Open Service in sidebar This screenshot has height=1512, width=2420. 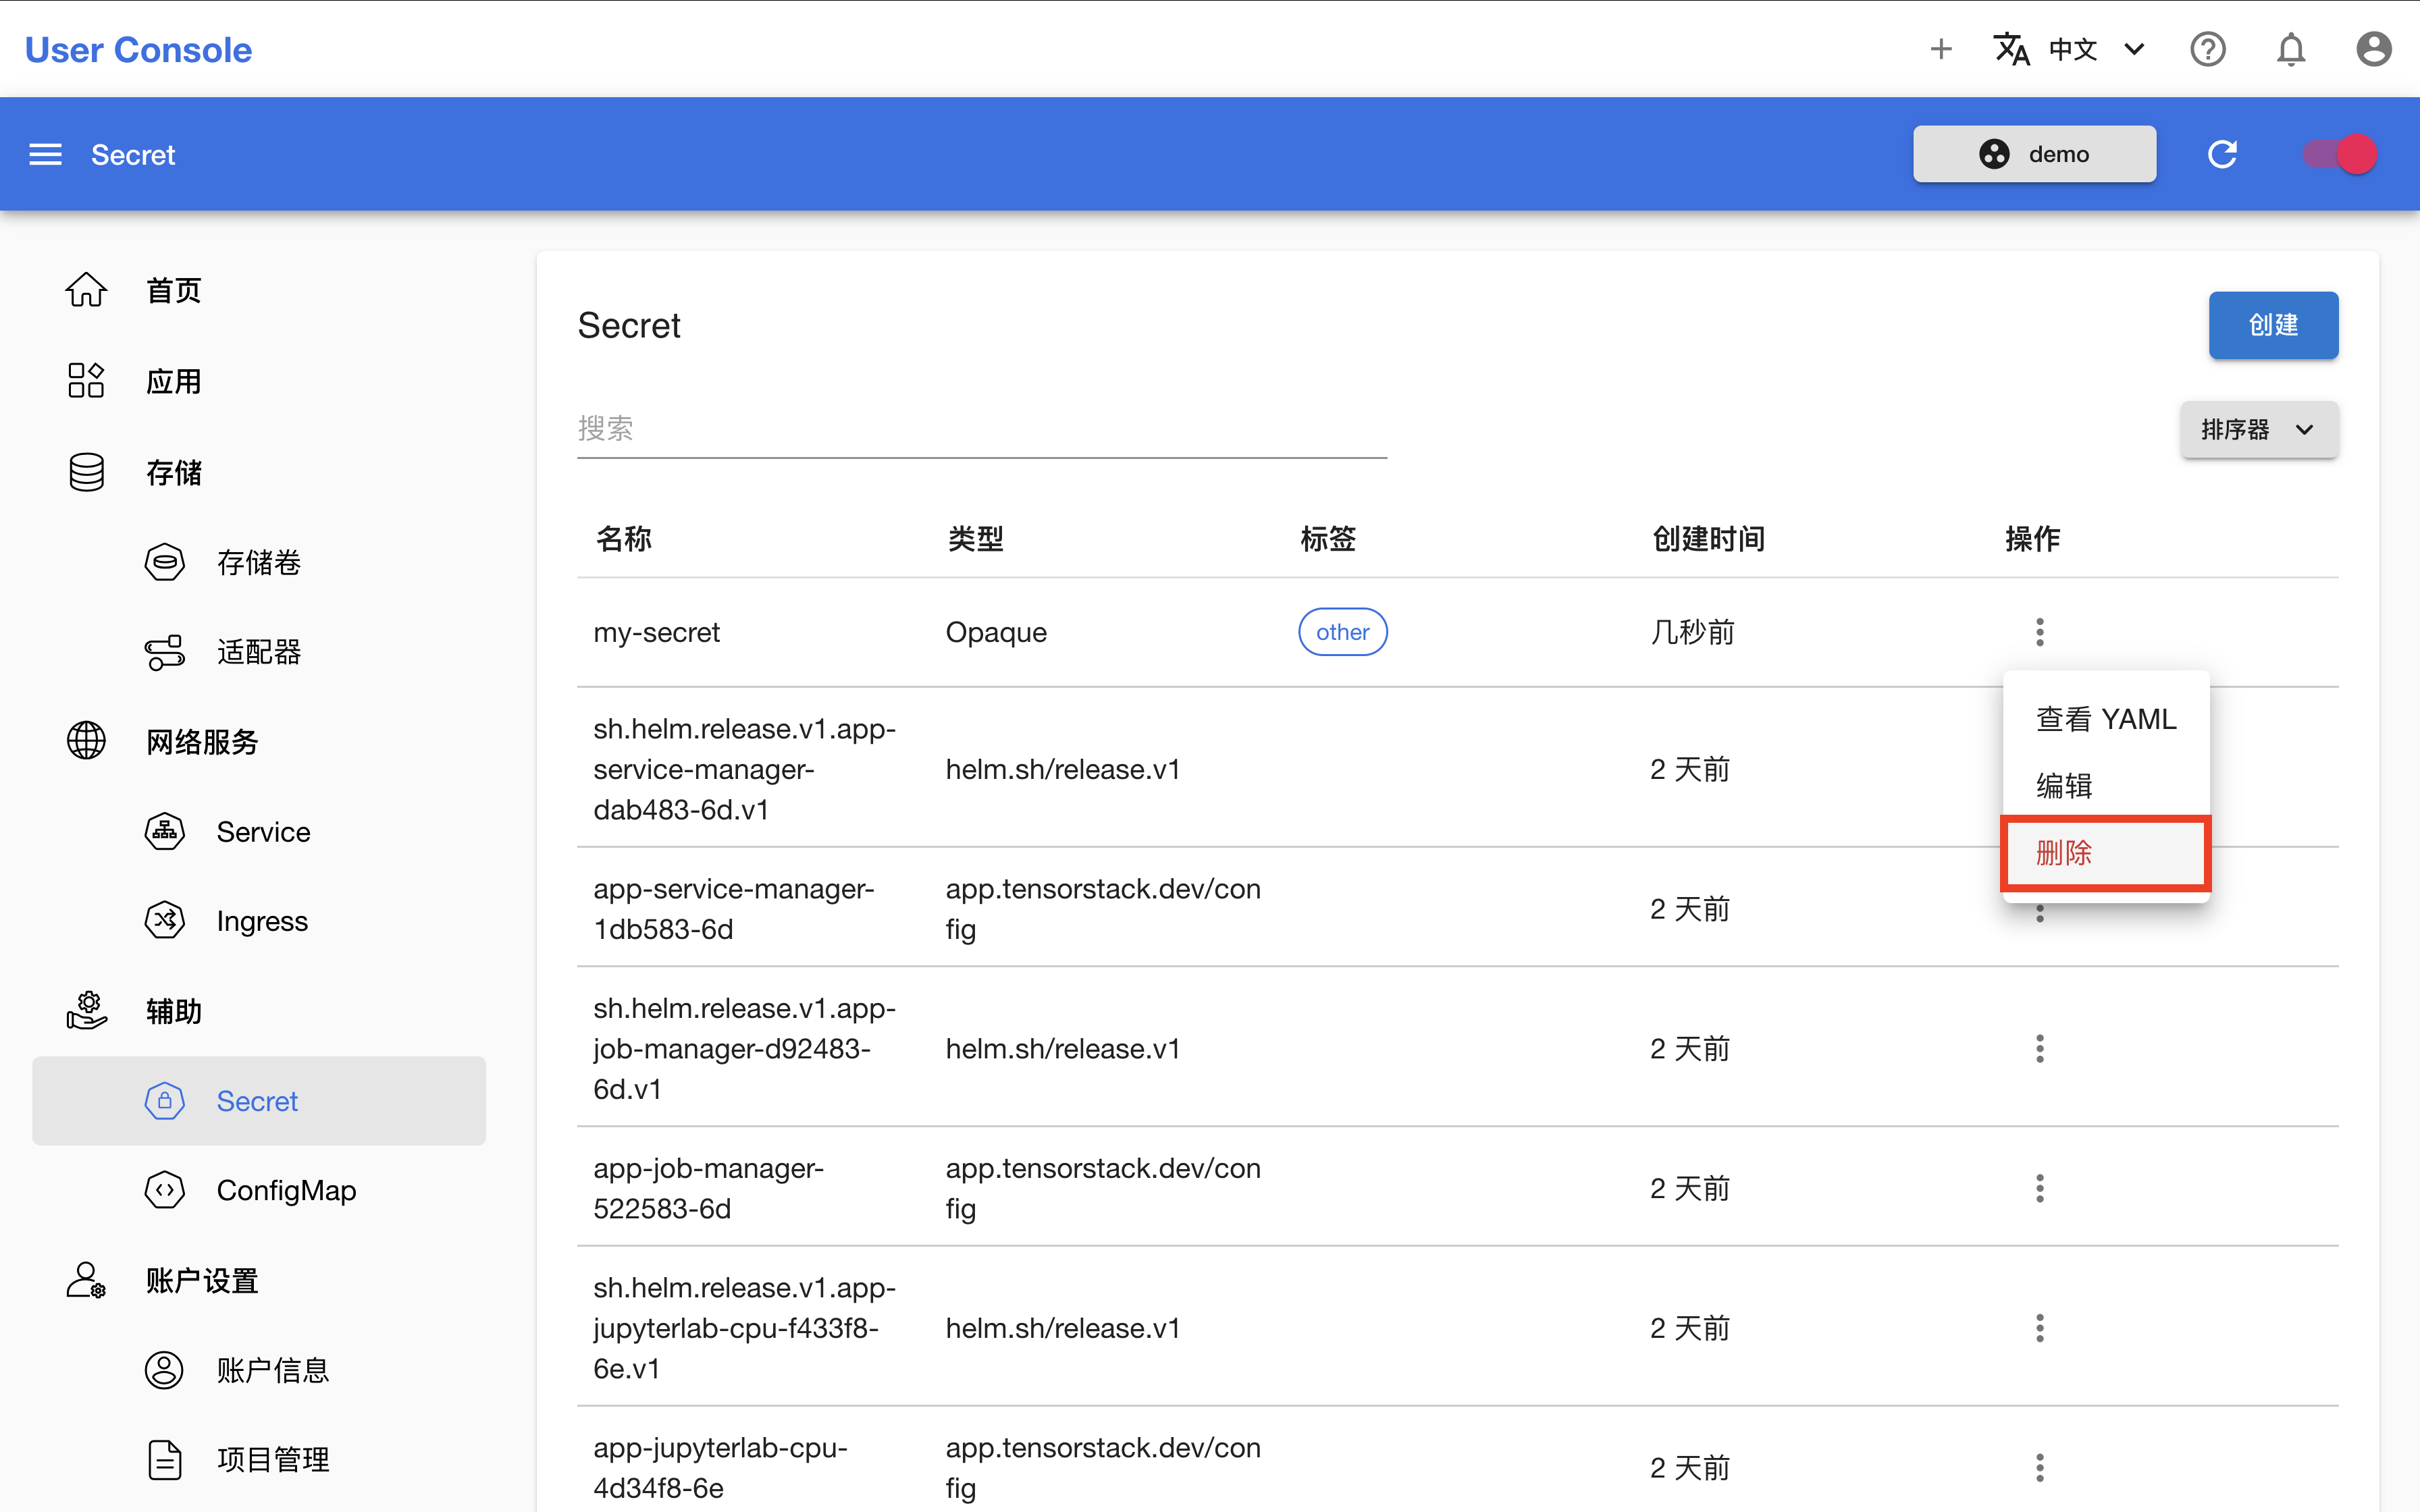[x=263, y=831]
